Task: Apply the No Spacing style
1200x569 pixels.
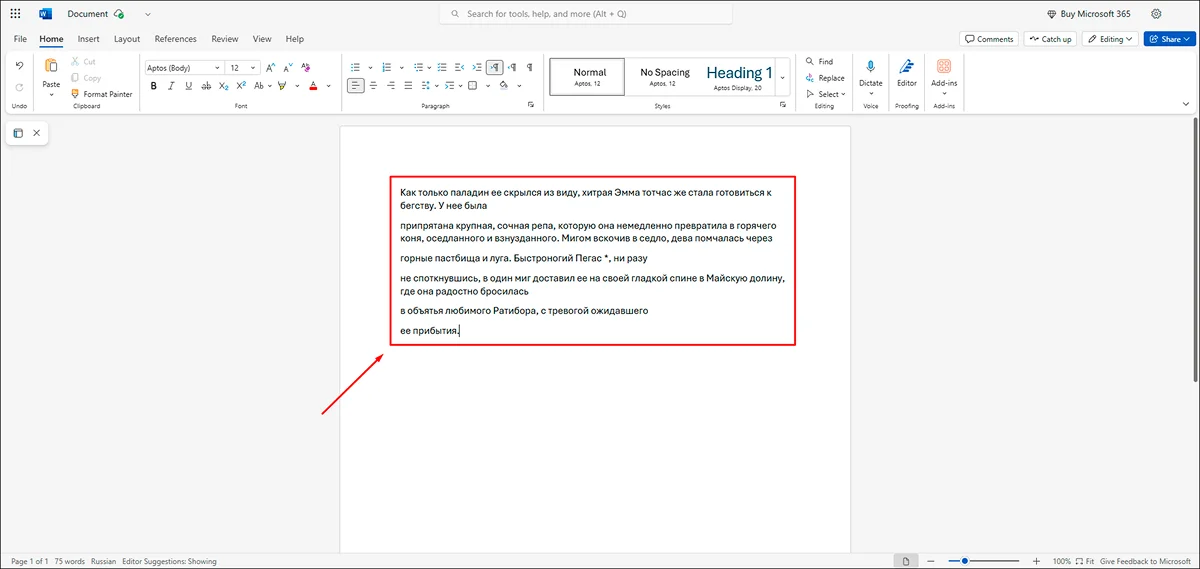Action: (665, 77)
